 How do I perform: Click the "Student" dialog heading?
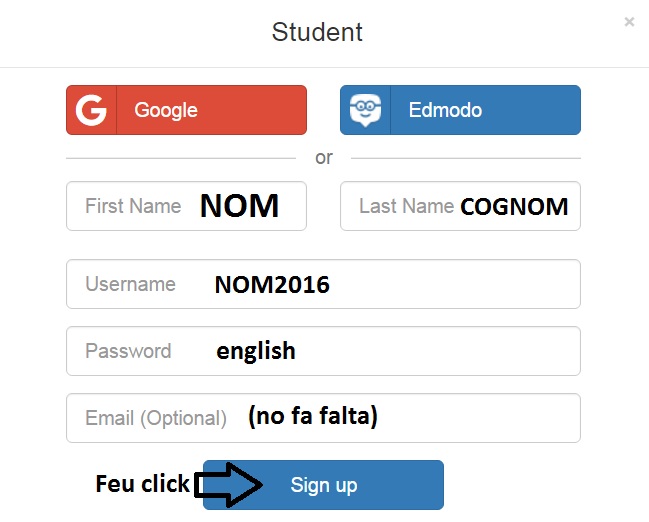pyautogui.click(x=317, y=32)
